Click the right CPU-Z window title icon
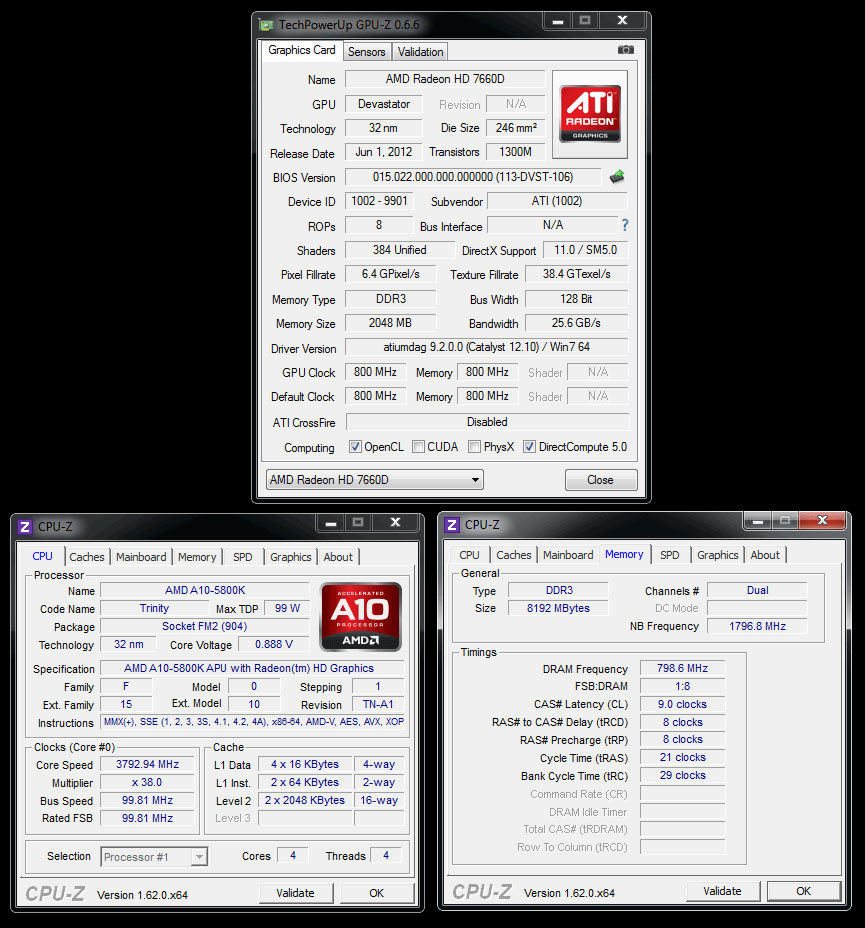The width and height of the screenshot is (865, 928). pos(452,525)
